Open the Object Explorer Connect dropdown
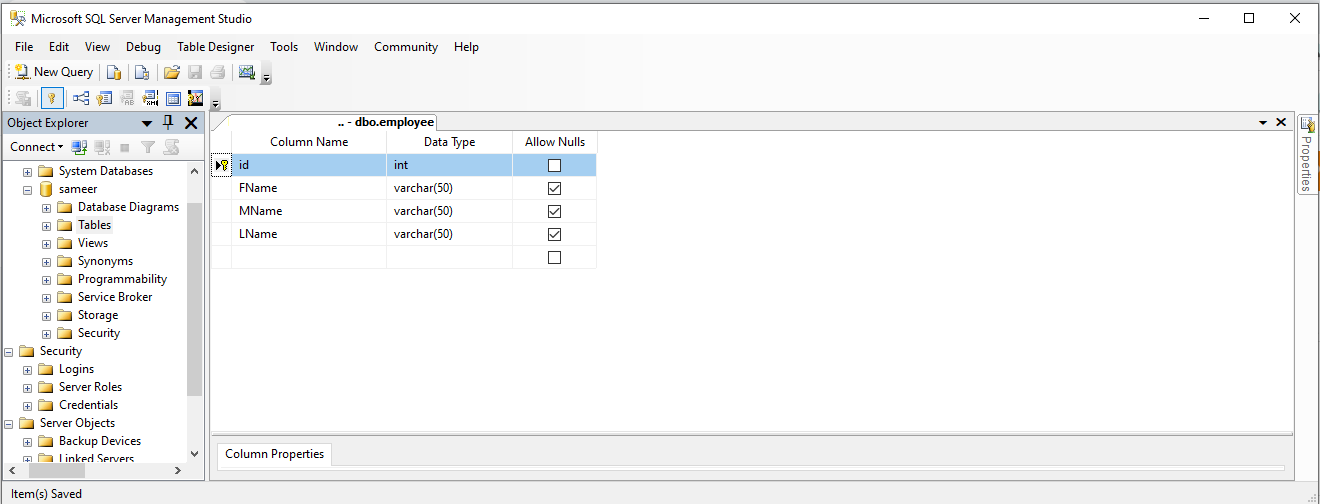The width and height of the screenshot is (1320, 504). [37, 147]
